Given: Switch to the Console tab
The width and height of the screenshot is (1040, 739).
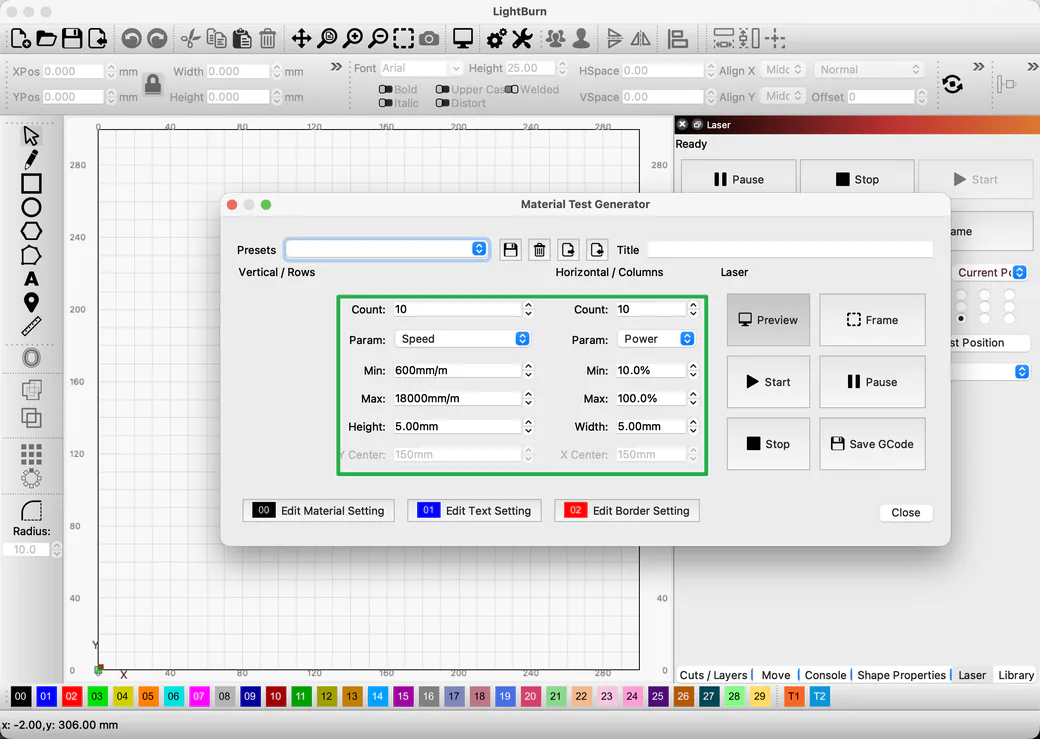Looking at the screenshot, I should 825,675.
